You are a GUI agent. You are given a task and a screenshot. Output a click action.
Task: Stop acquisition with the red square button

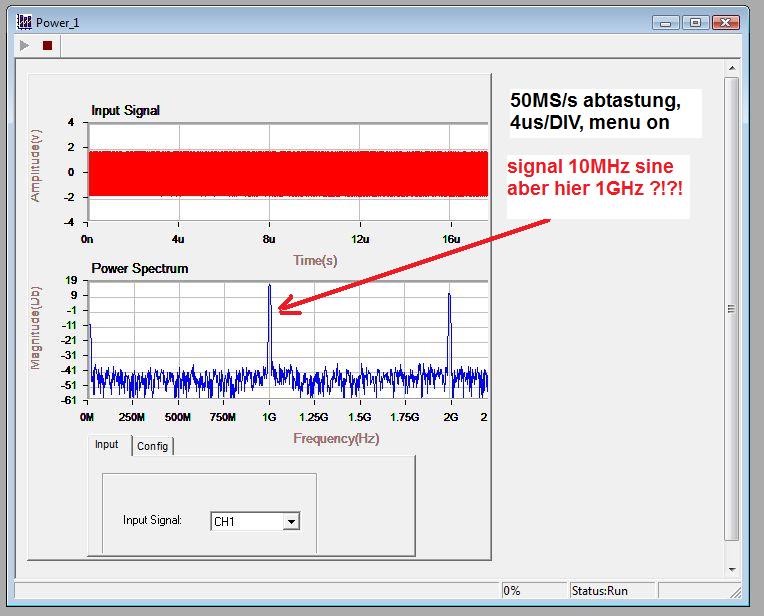(47, 45)
